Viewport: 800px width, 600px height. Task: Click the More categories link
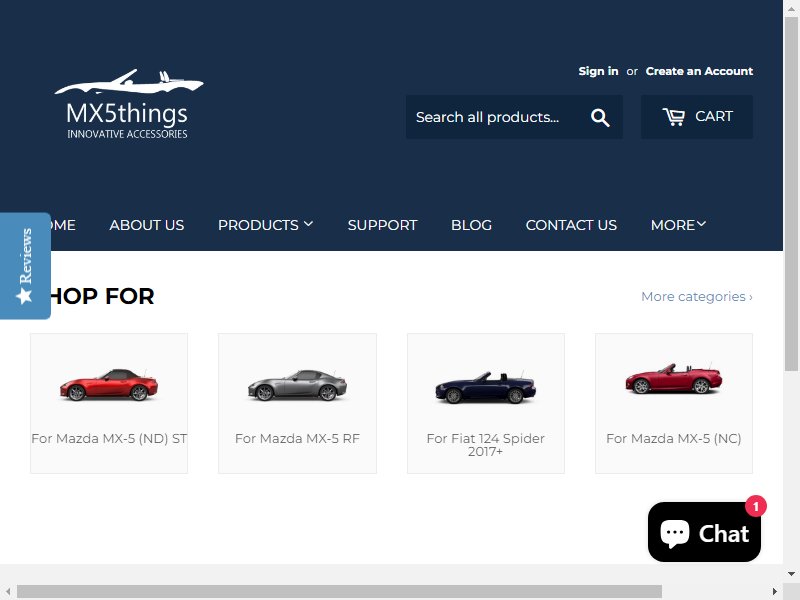point(696,296)
